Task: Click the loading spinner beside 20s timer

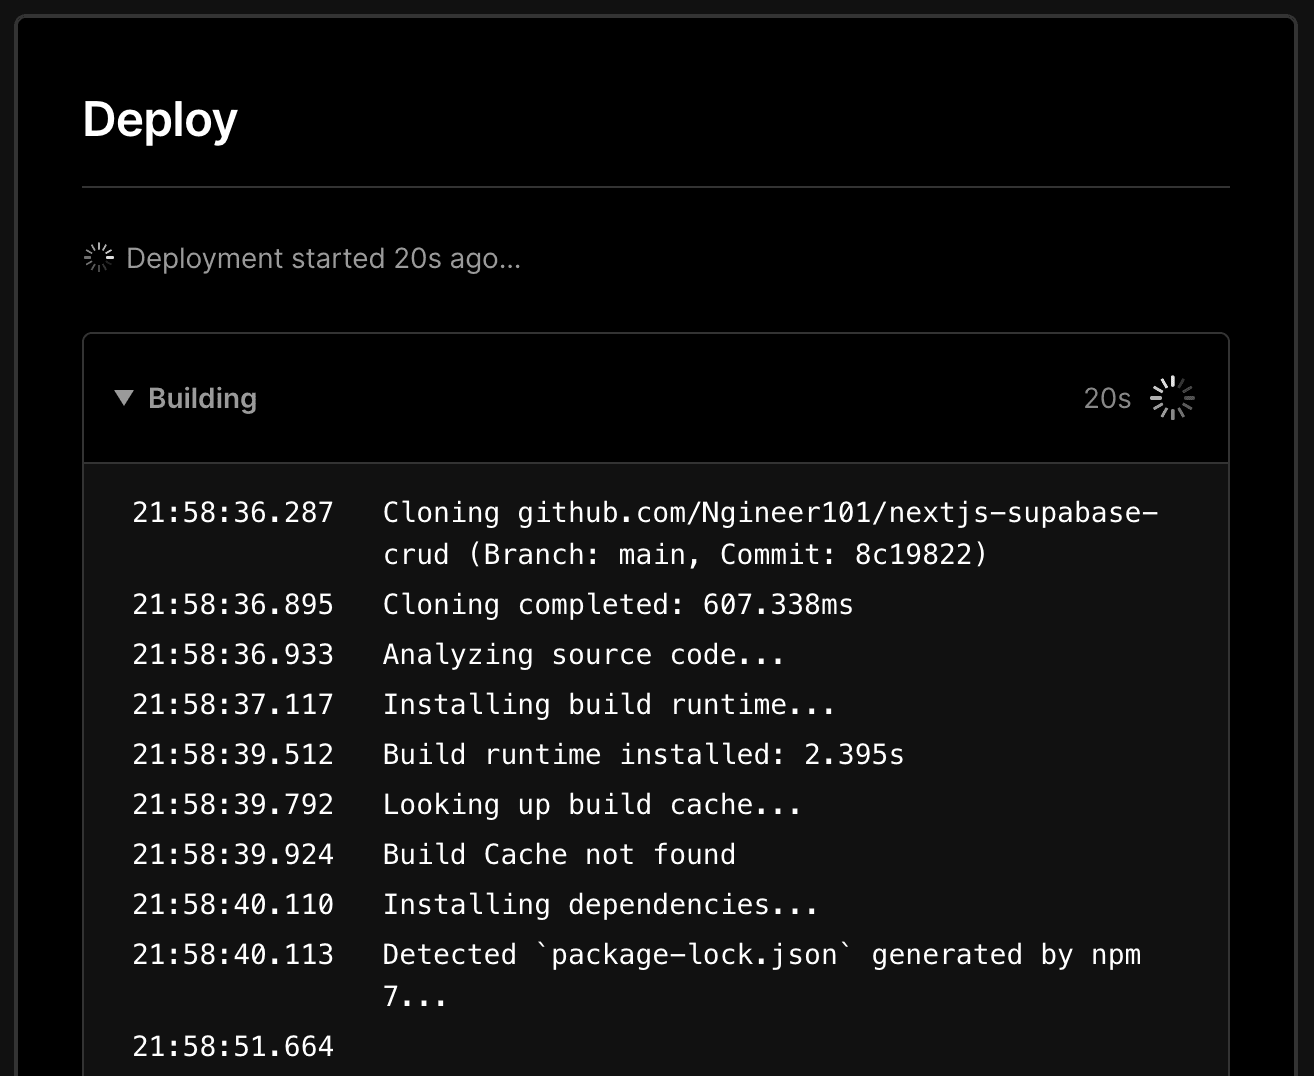Action: pos(1171,396)
